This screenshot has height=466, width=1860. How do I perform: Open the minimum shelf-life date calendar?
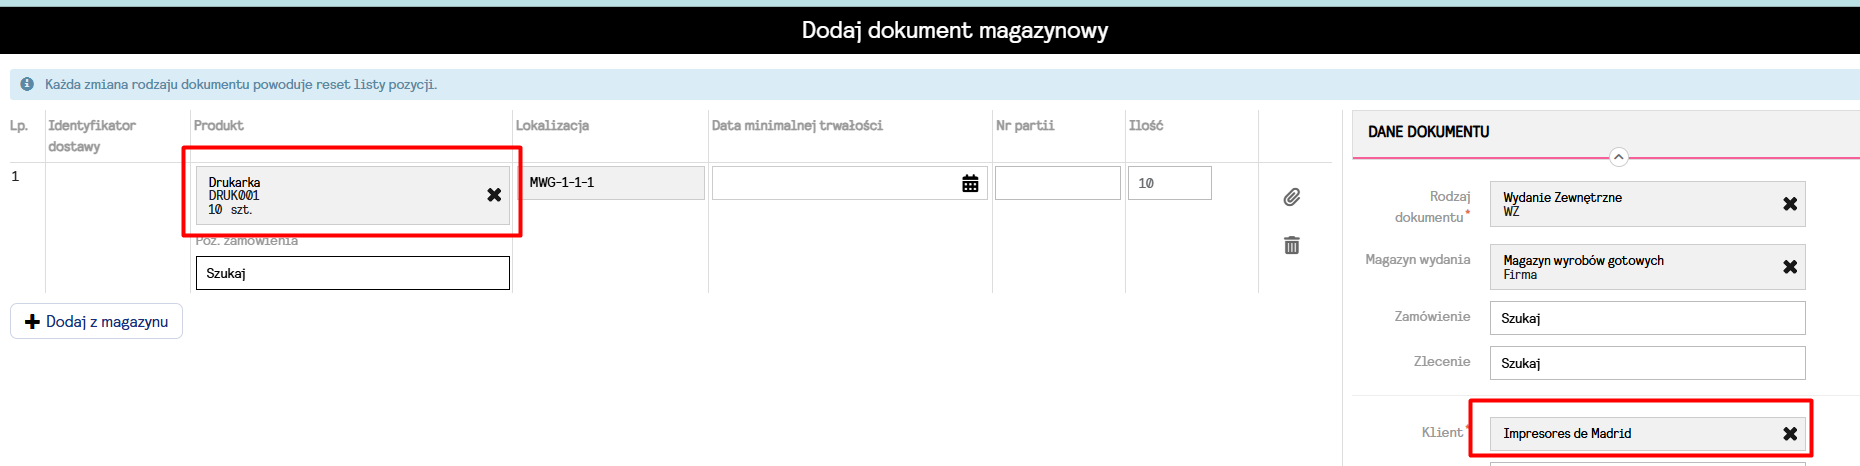point(970,183)
